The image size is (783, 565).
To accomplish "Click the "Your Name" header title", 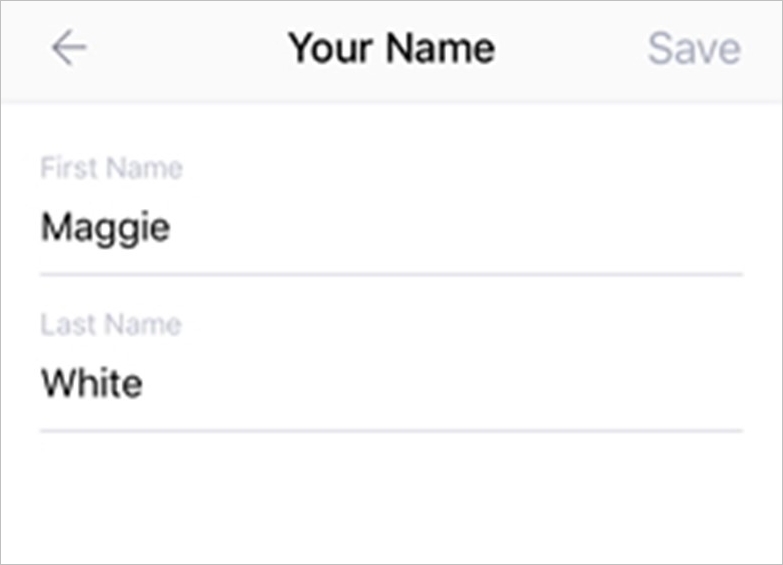I will (391, 48).
